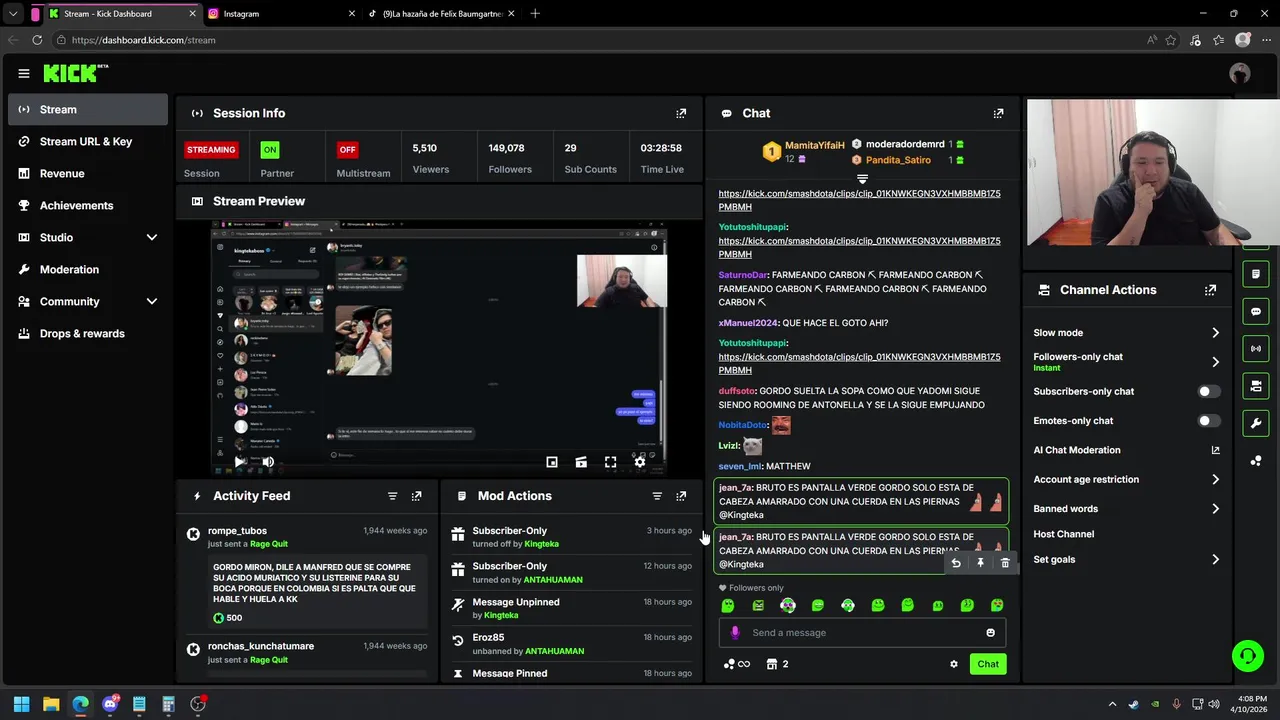The height and width of the screenshot is (720, 1280).
Task: Open the wrench tools widget in right strip
Action: [1256, 423]
